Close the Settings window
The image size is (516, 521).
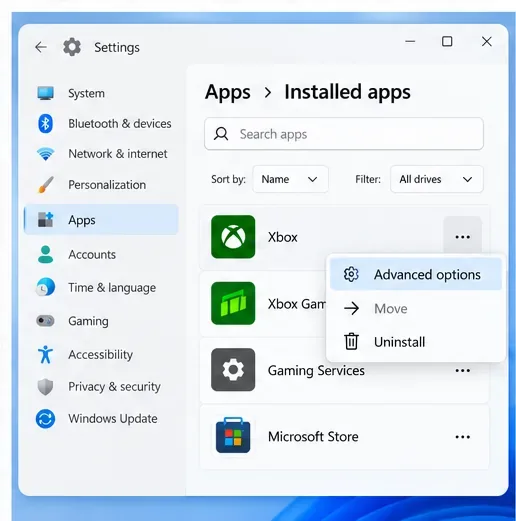point(487,42)
